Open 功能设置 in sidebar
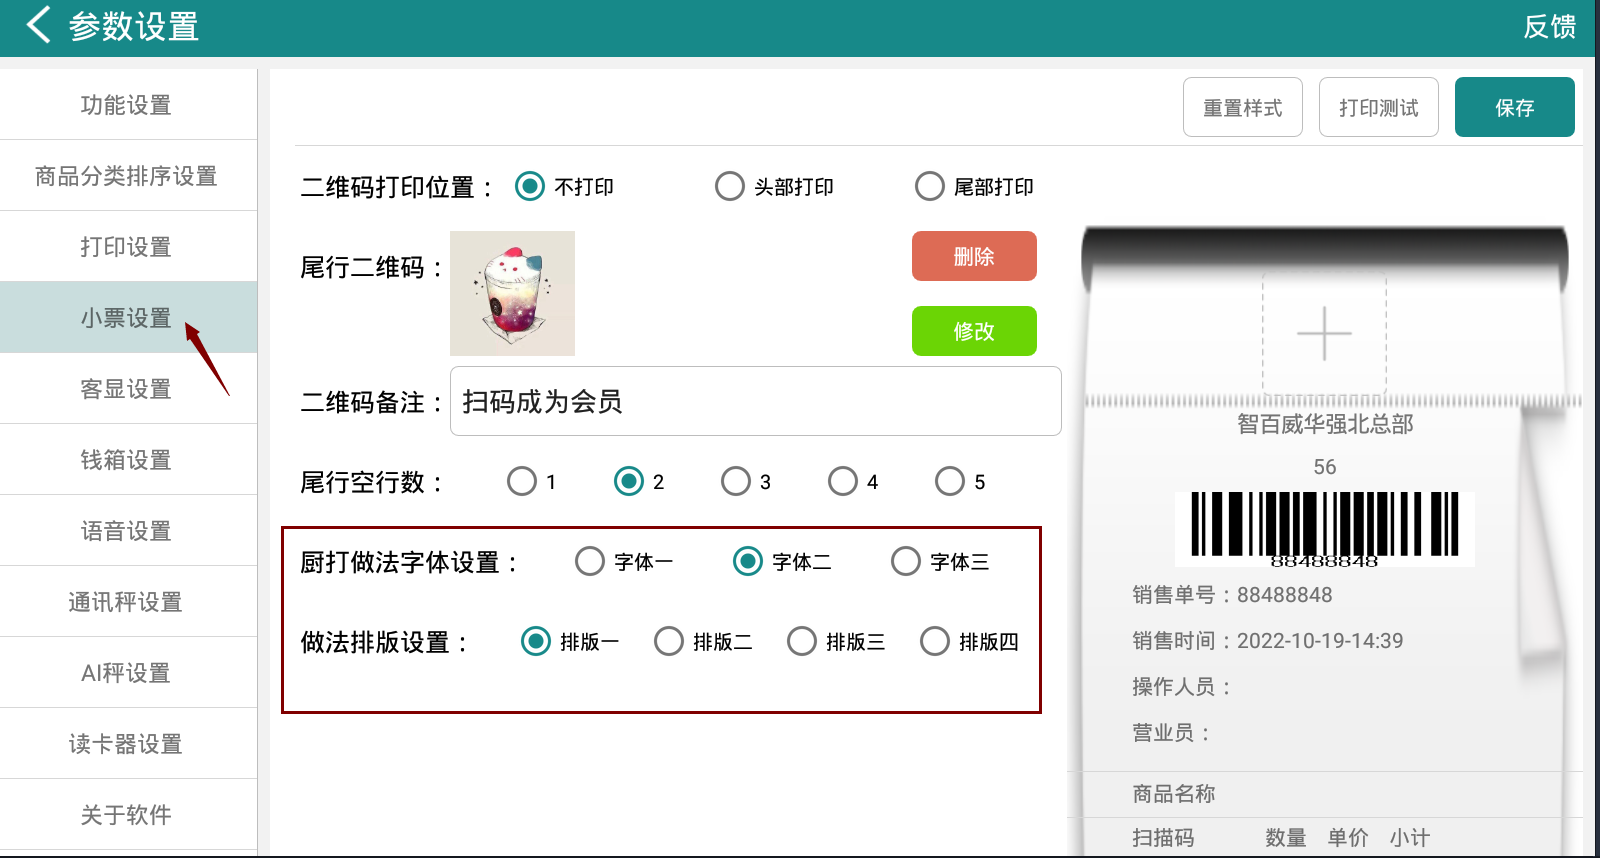 point(126,105)
